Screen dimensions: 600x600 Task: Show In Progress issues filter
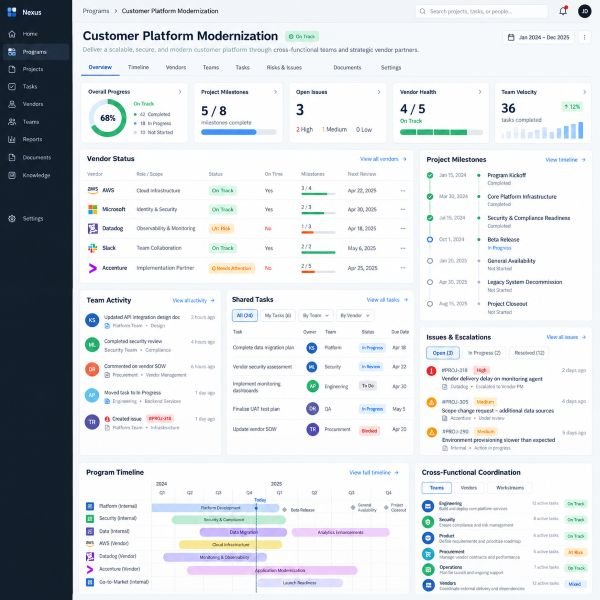click(484, 353)
